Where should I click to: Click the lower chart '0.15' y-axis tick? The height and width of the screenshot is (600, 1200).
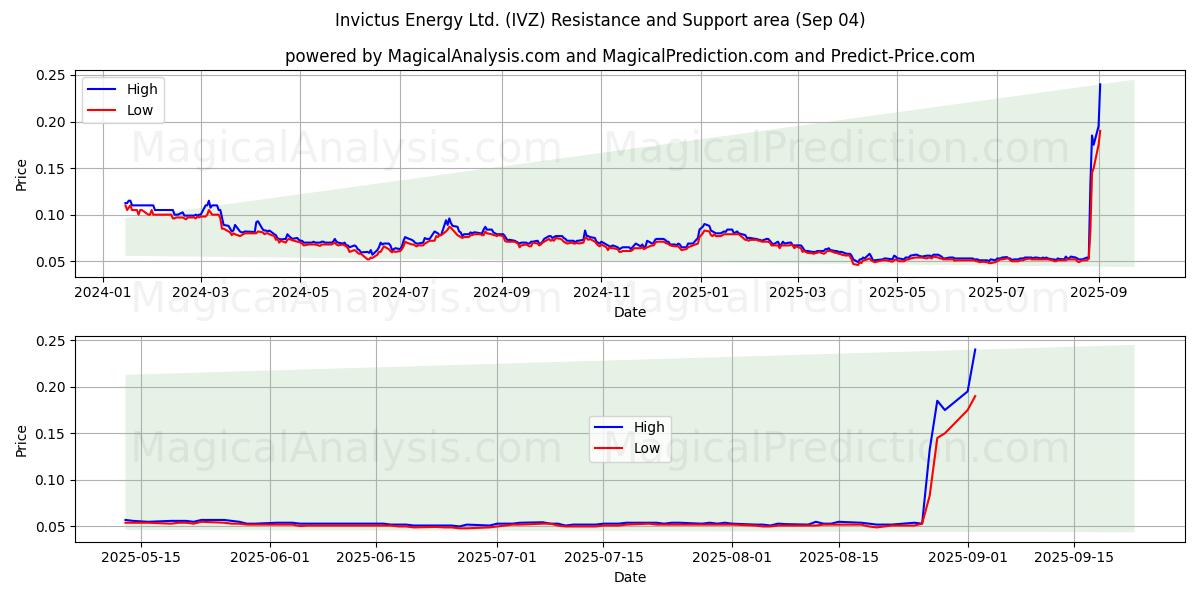[52, 434]
